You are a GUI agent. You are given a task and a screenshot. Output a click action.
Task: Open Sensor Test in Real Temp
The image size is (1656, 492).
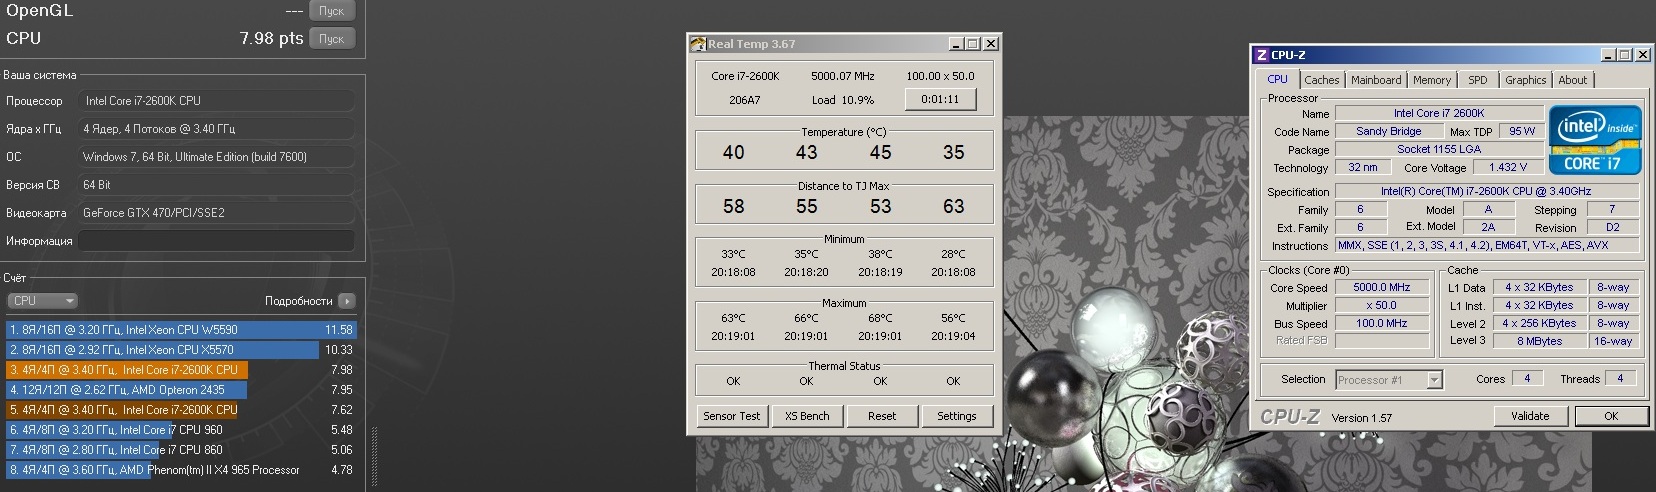click(732, 416)
